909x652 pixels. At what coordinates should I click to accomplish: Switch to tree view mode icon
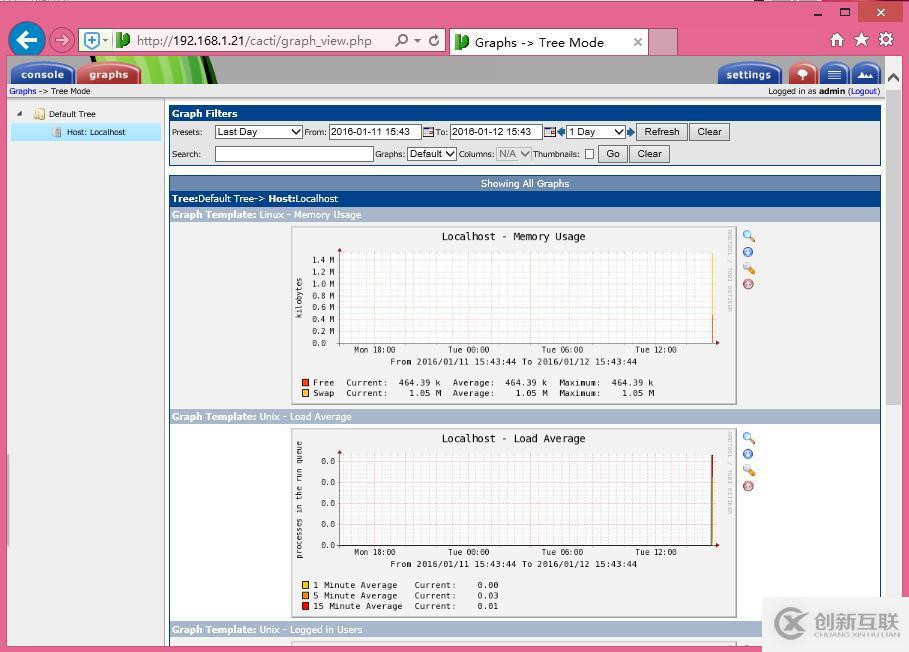(x=802, y=74)
